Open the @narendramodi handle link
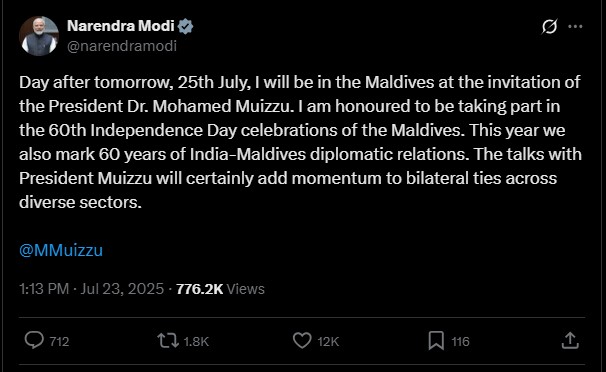The image size is (606, 372). (122, 46)
